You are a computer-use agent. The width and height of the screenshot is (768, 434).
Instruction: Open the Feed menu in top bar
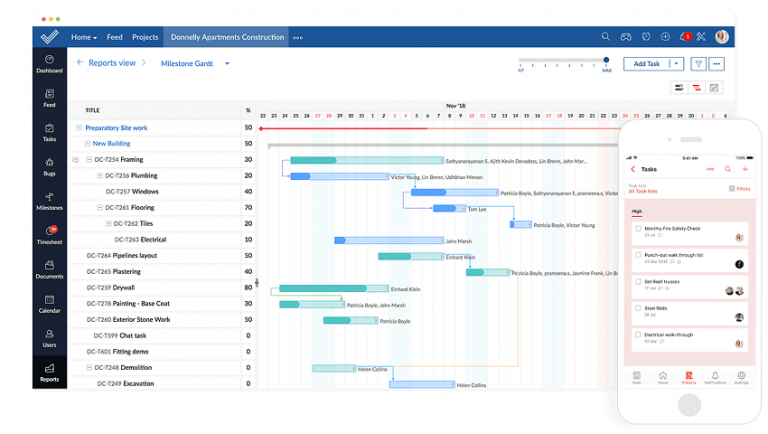click(115, 37)
